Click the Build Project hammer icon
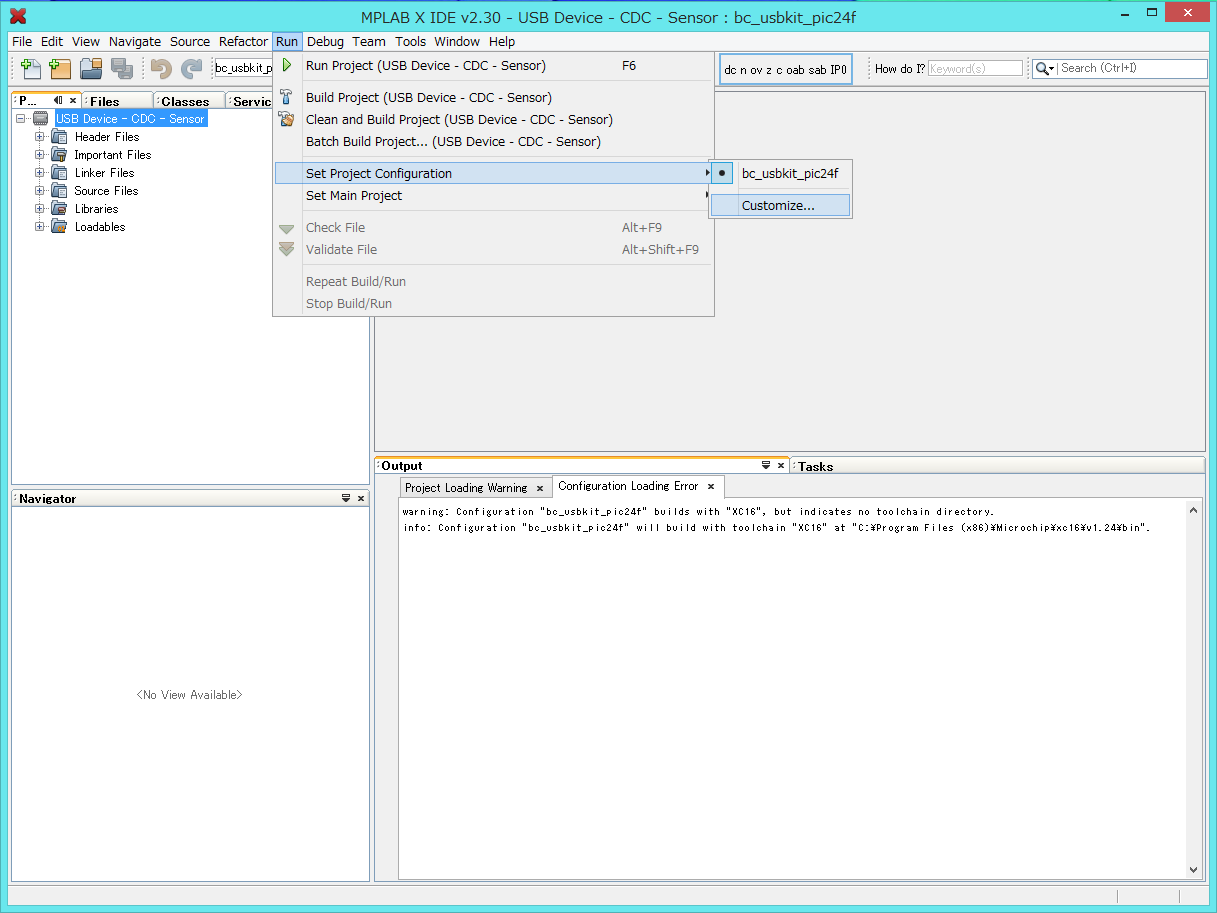Screen dimensions: 1217x913 [x=287, y=98]
